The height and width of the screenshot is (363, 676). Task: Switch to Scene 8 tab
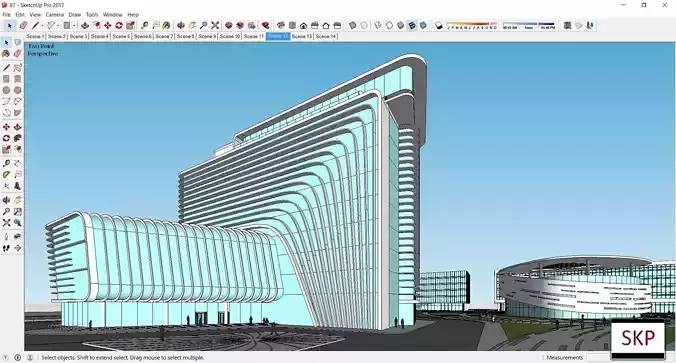pos(185,36)
